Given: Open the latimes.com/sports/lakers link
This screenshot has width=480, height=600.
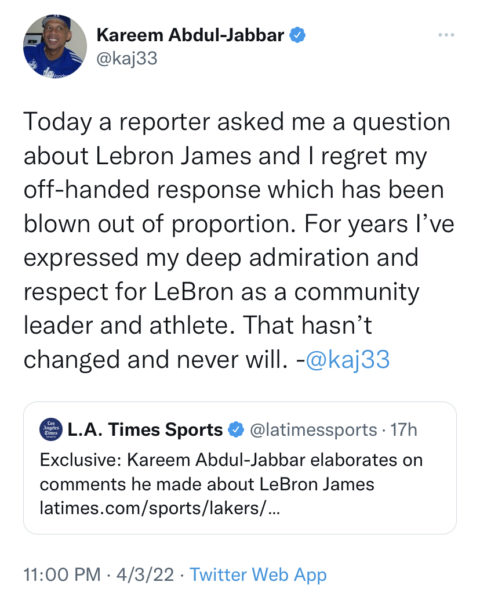Looking at the screenshot, I should (160, 508).
